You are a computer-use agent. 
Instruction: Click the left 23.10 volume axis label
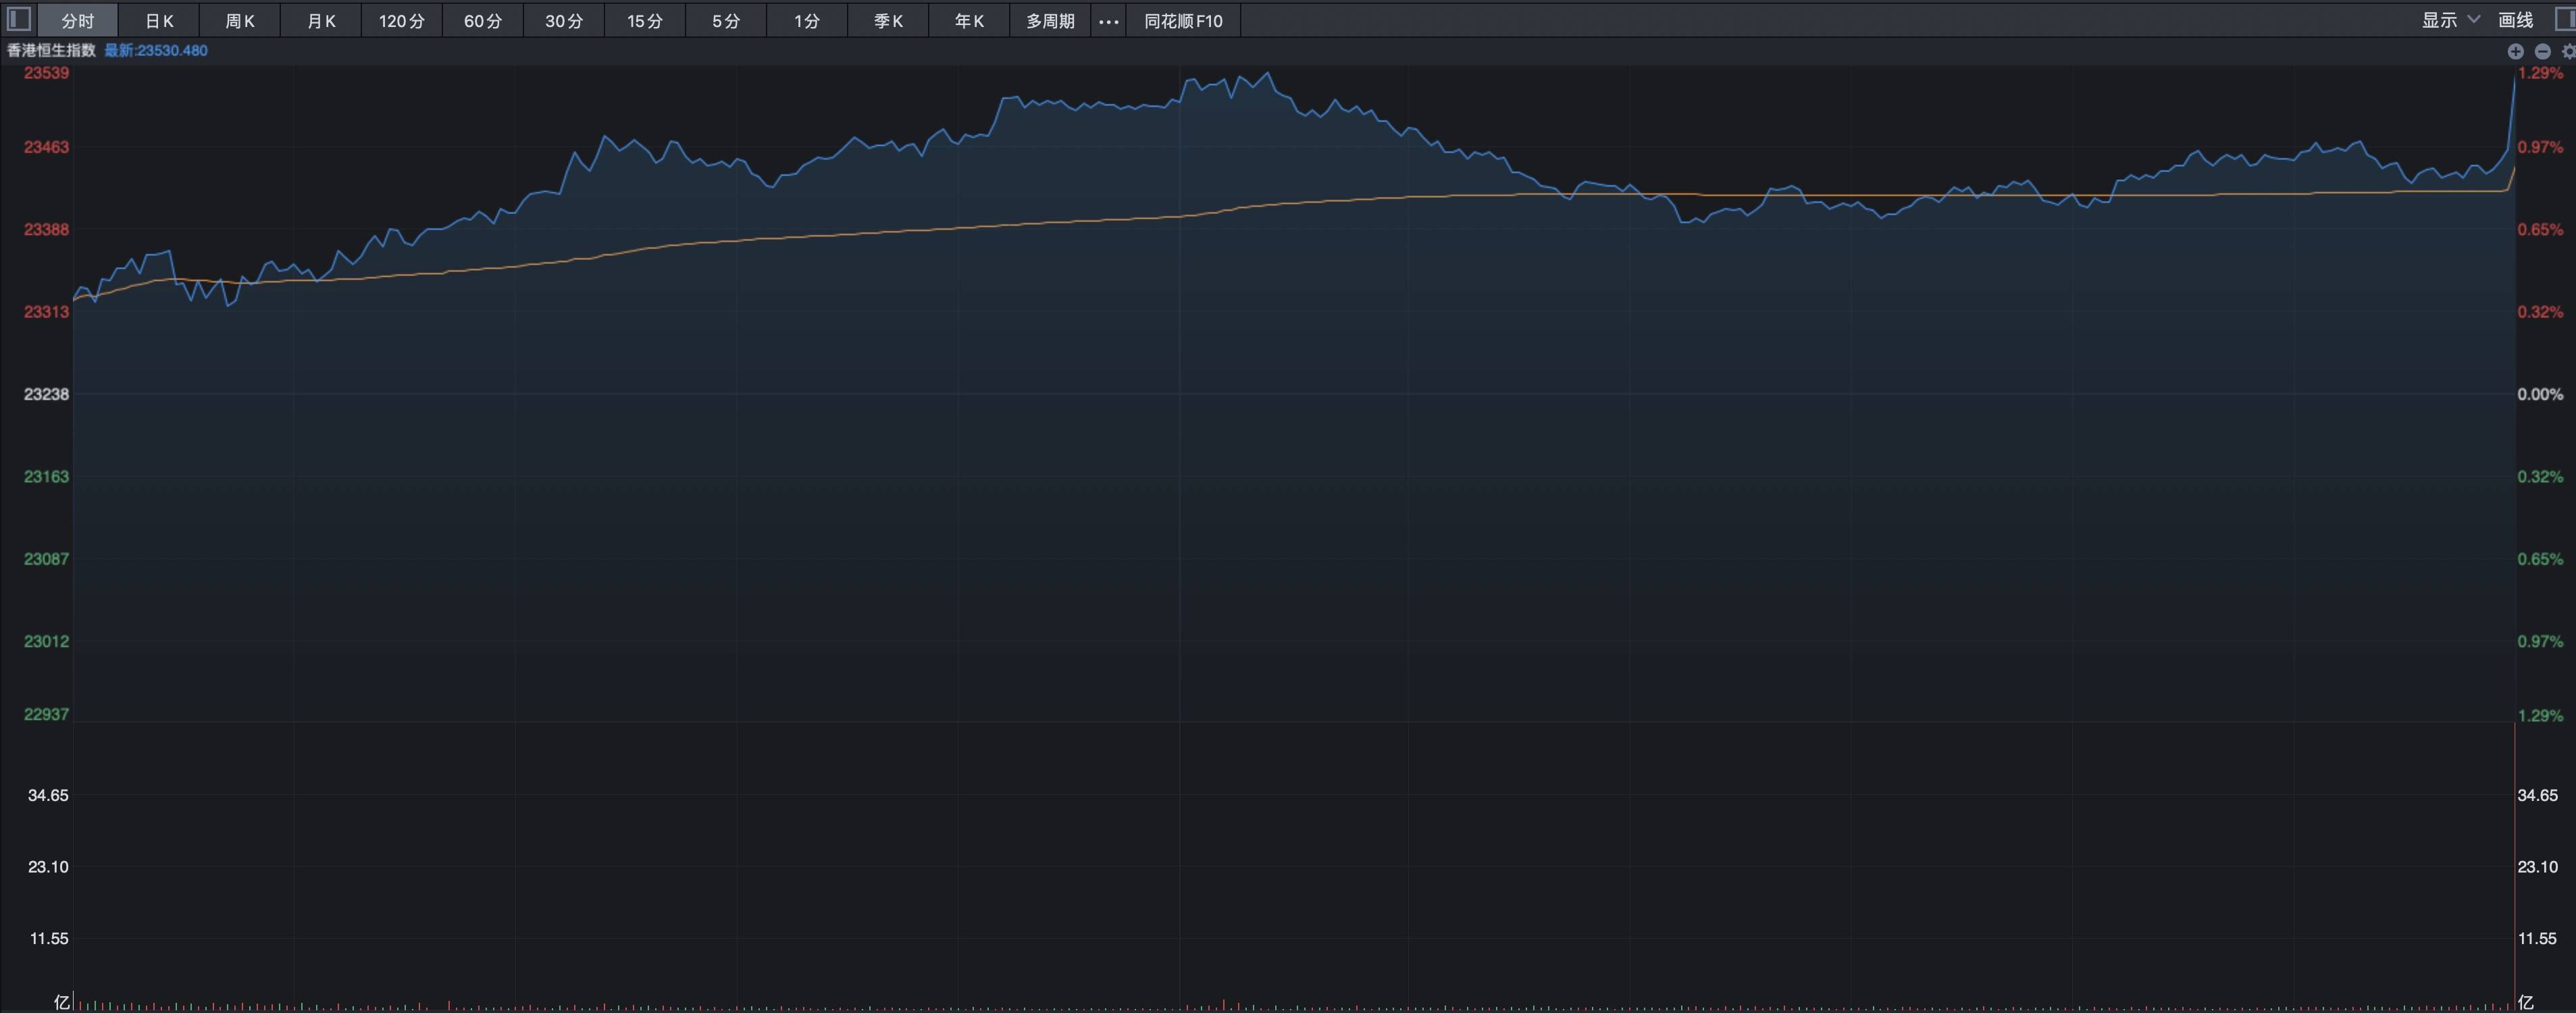(48, 867)
